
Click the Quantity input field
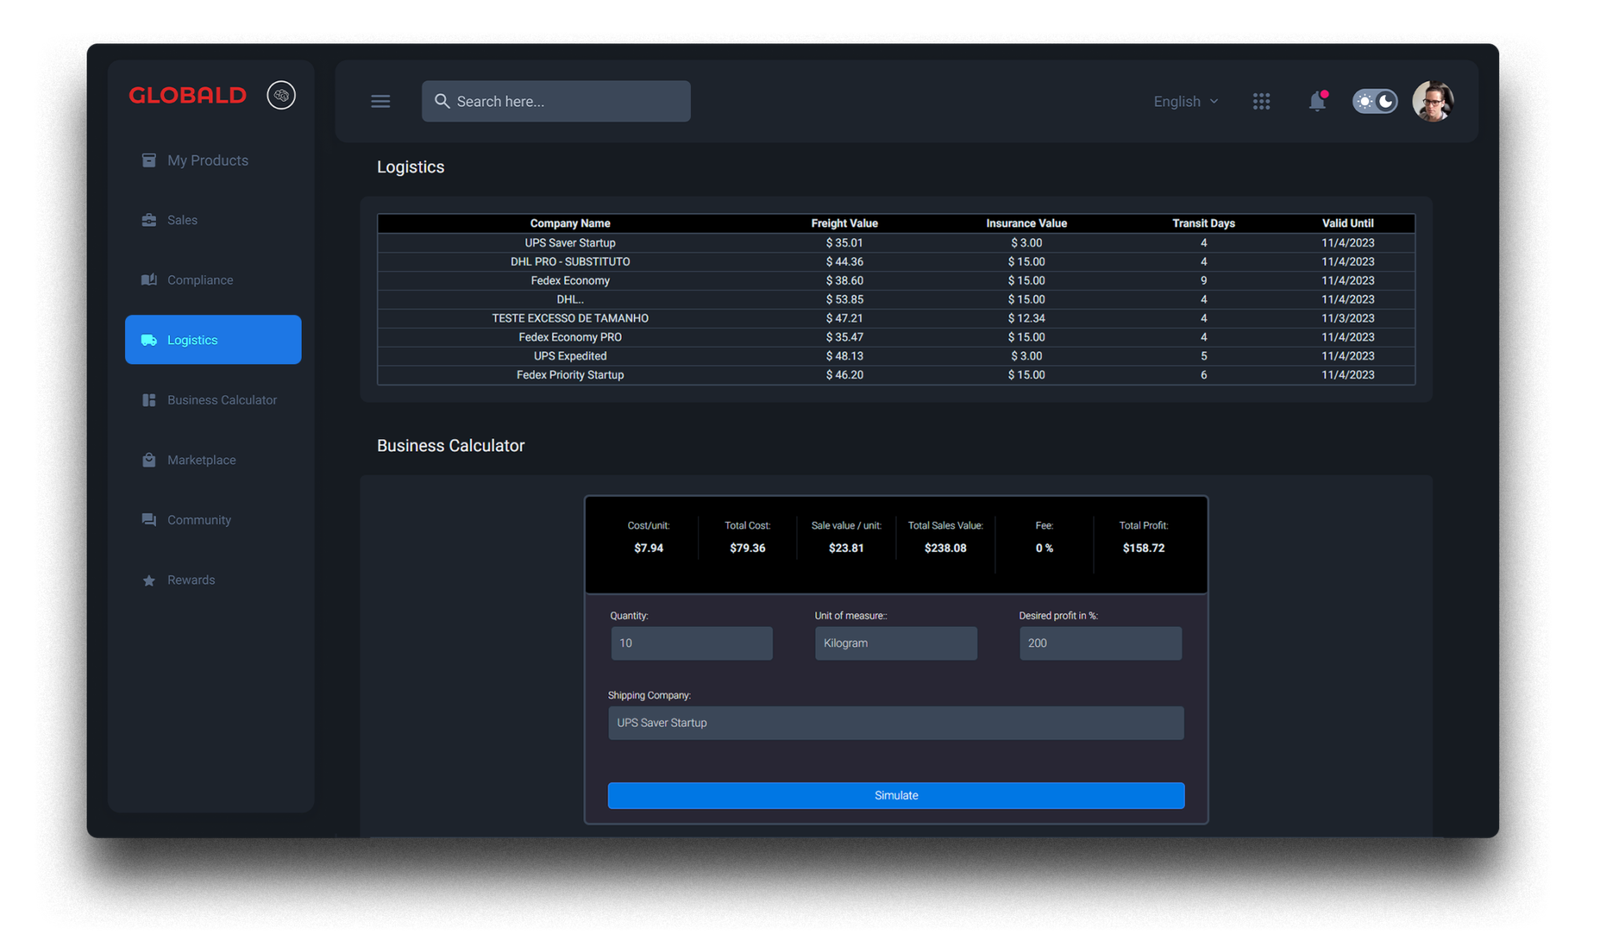click(x=692, y=643)
